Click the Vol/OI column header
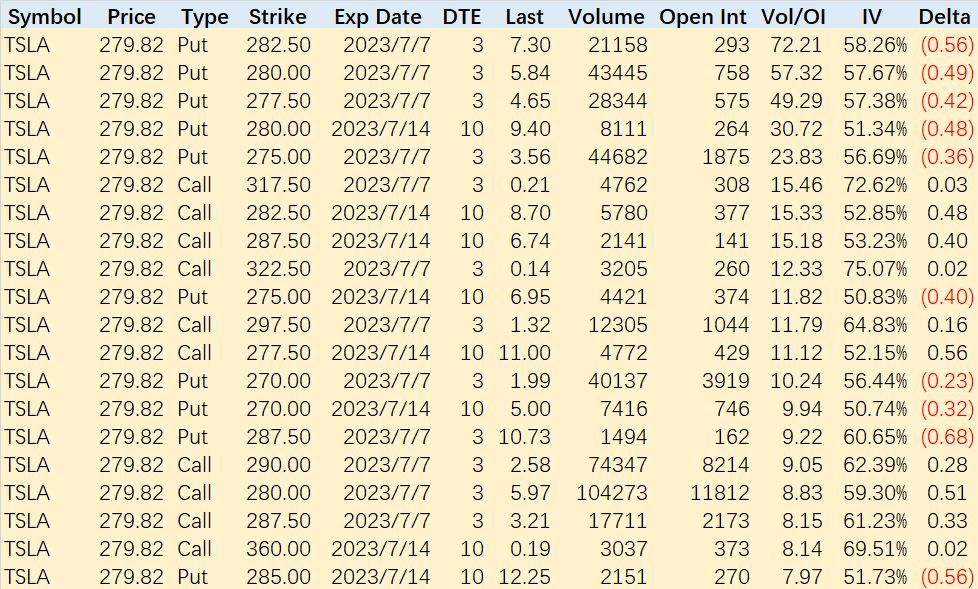This screenshot has width=978, height=589. [793, 17]
